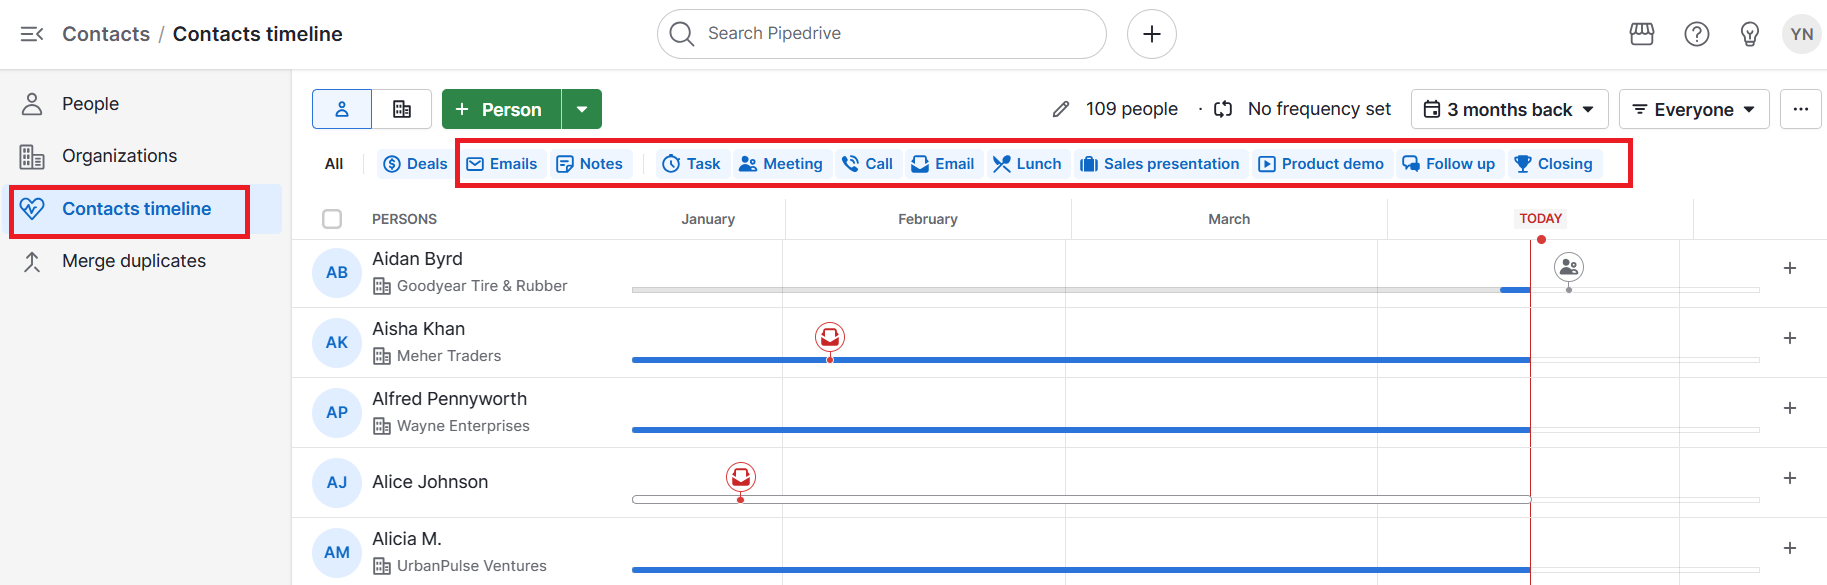The height and width of the screenshot is (585, 1827).
Task: Click the PERSONS column header
Action: [404, 219]
